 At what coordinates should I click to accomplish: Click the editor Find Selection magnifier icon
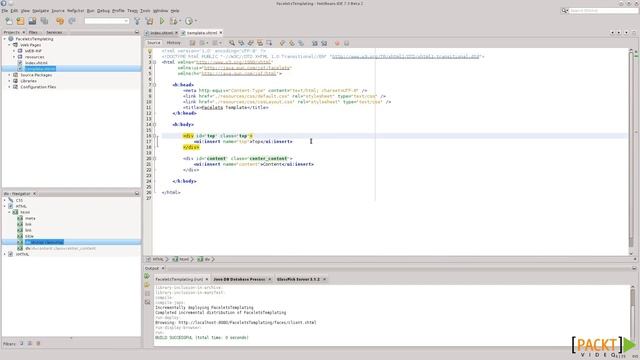click(232, 43)
